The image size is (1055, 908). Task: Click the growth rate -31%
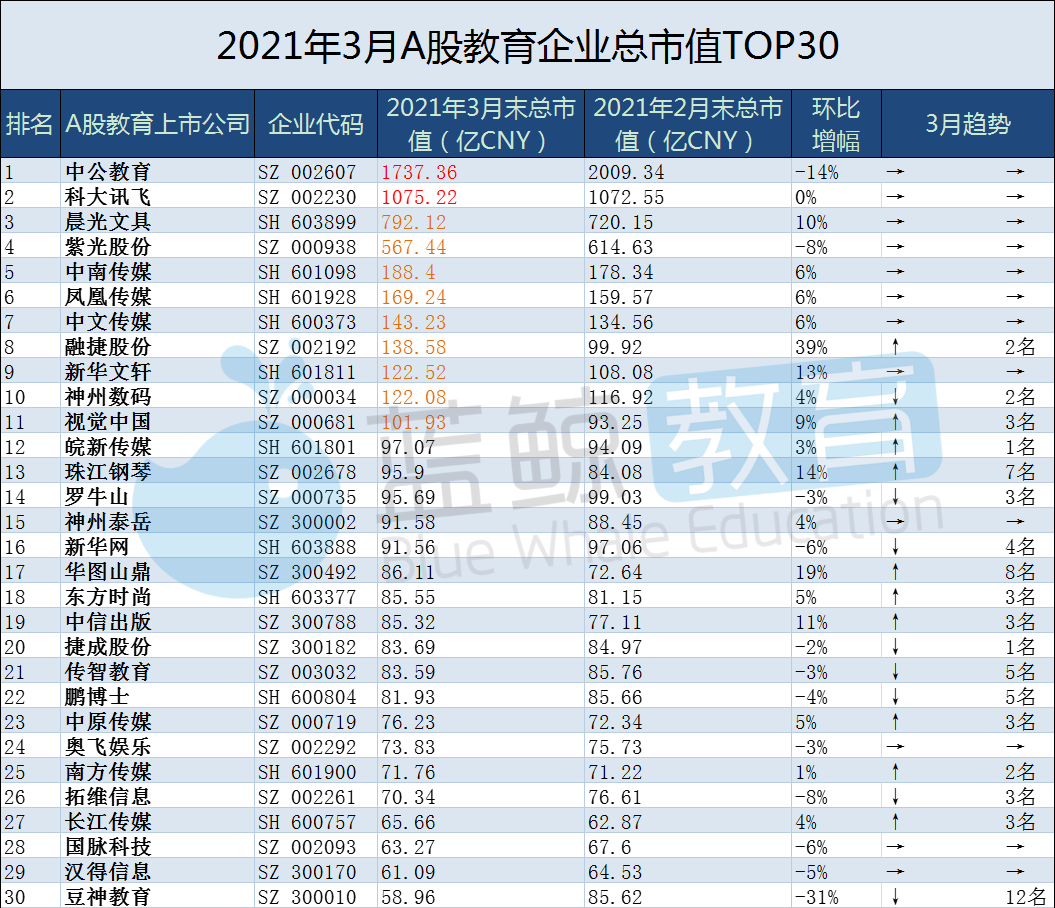(x=817, y=897)
